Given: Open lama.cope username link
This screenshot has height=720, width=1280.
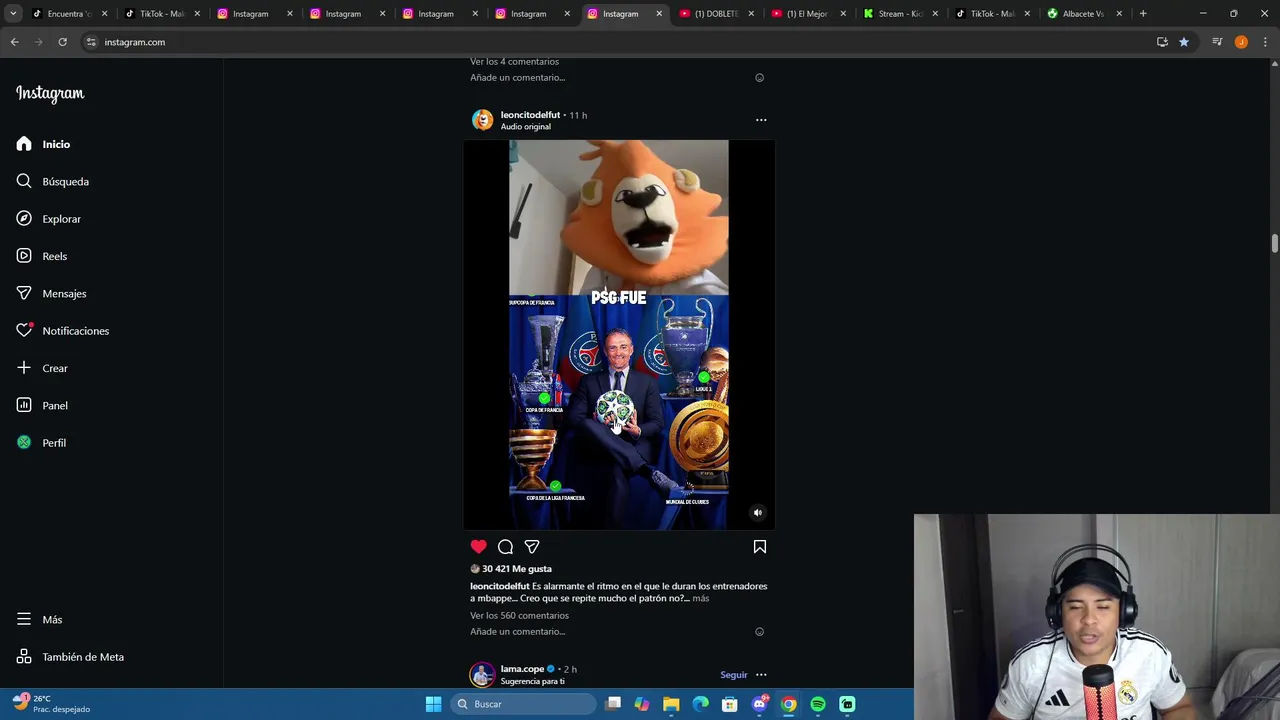Looking at the screenshot, I should pyautogui.click(x=522, y=669).
